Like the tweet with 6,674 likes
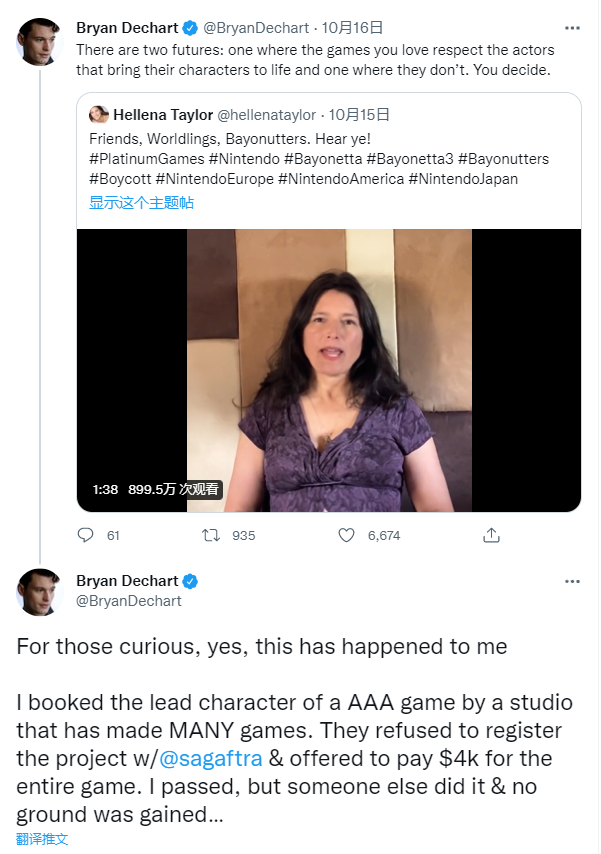The image size is (601, 854). (x=347, y=535)
